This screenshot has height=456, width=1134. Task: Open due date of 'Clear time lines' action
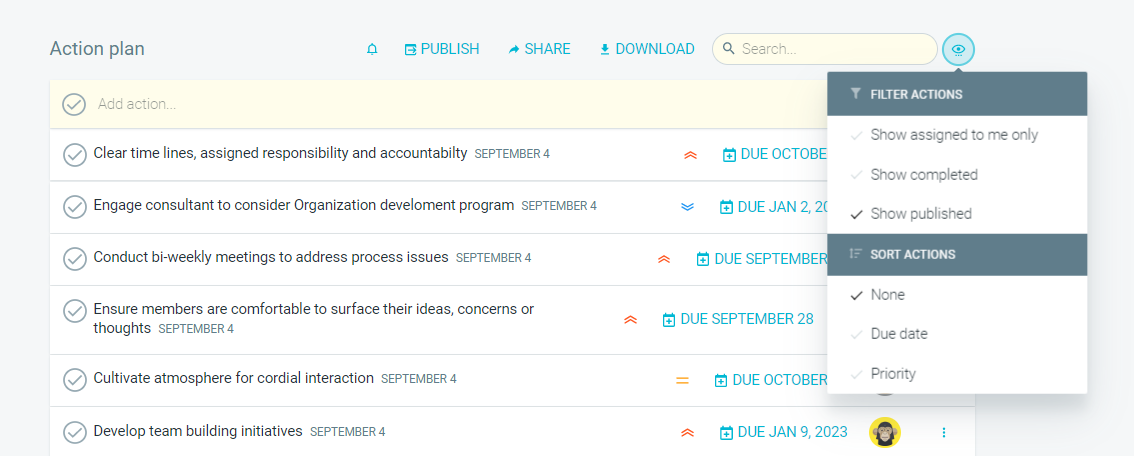point(775,155)
